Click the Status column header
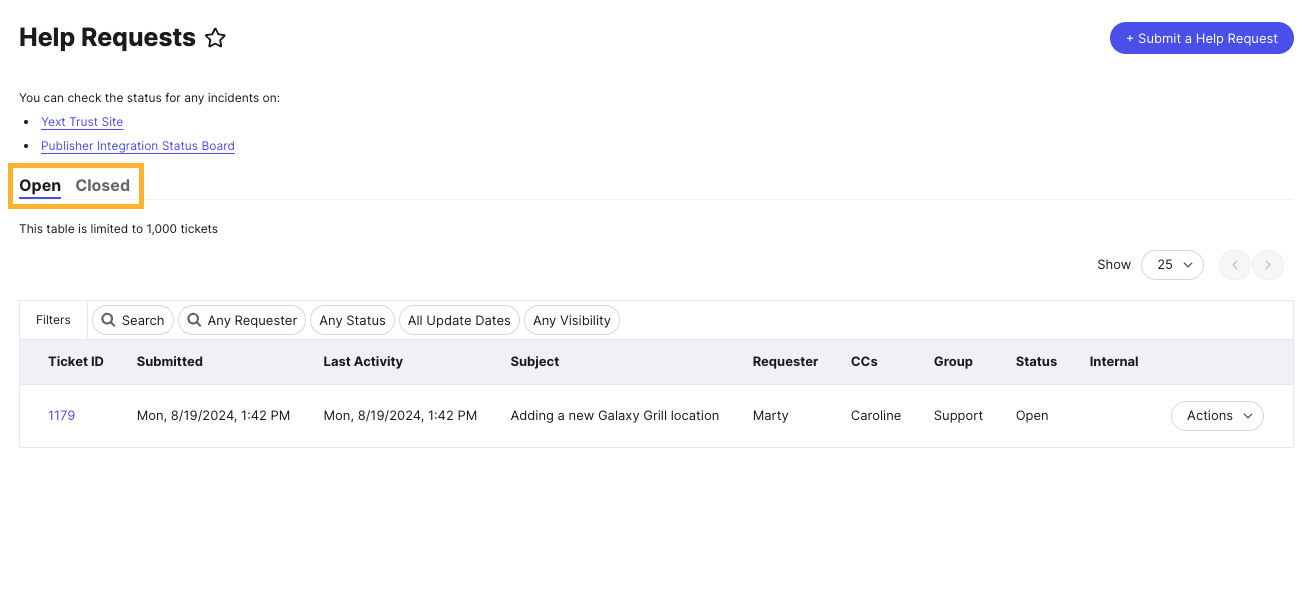Screen dimensions: 1305x602 1036,362
